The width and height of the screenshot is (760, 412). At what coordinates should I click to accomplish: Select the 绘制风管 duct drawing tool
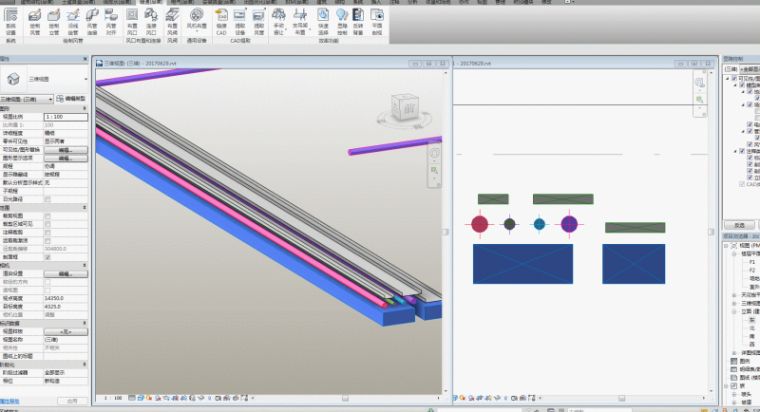[x=35, y=21]
